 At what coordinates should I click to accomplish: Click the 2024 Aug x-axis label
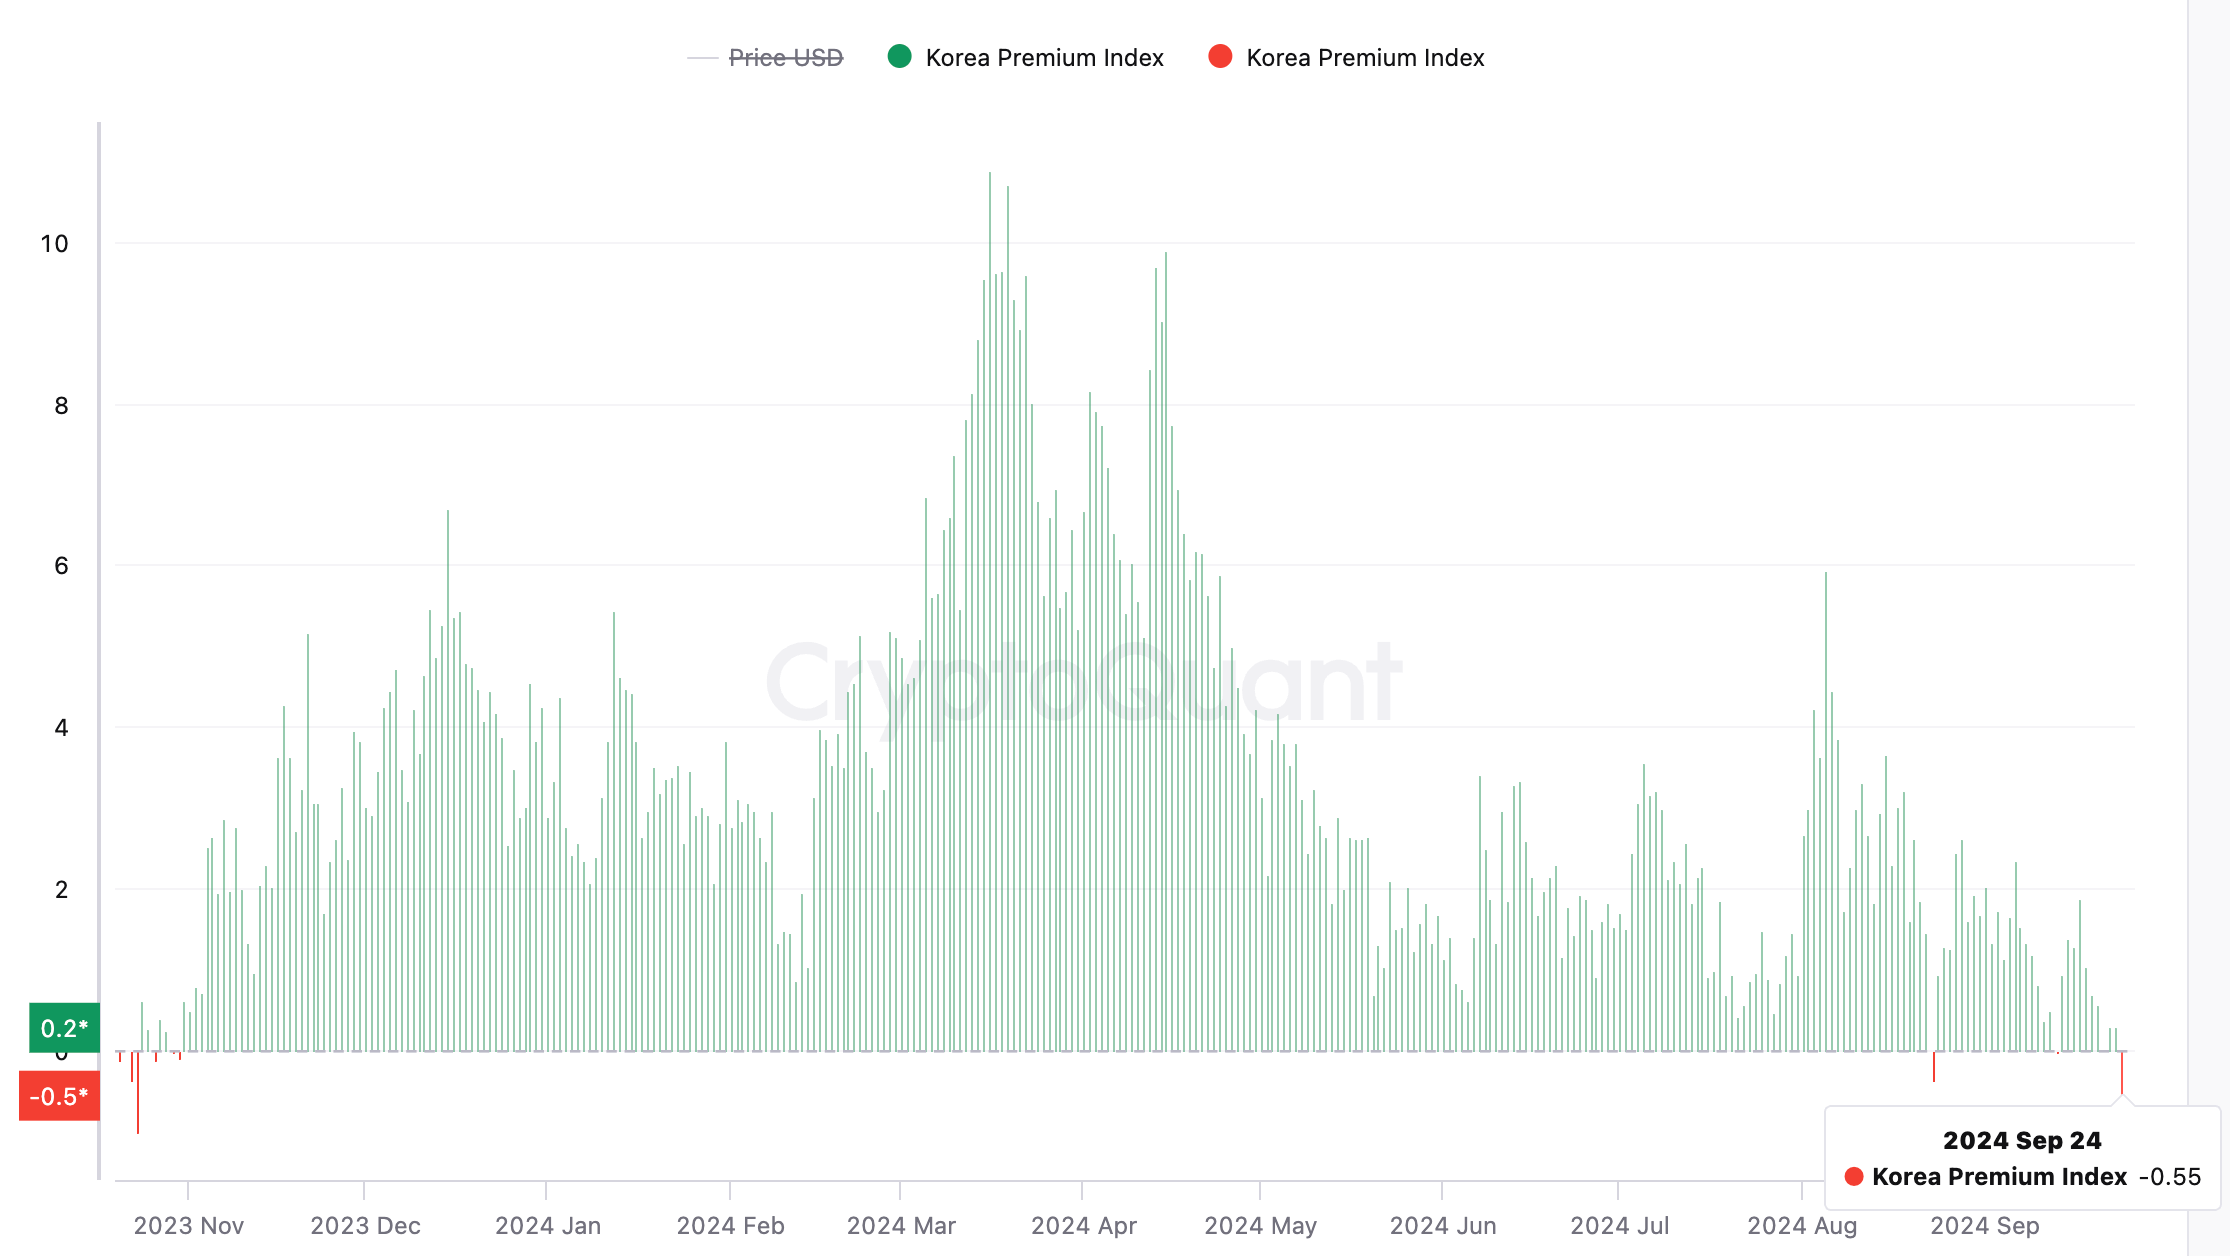point(1802,1226)
